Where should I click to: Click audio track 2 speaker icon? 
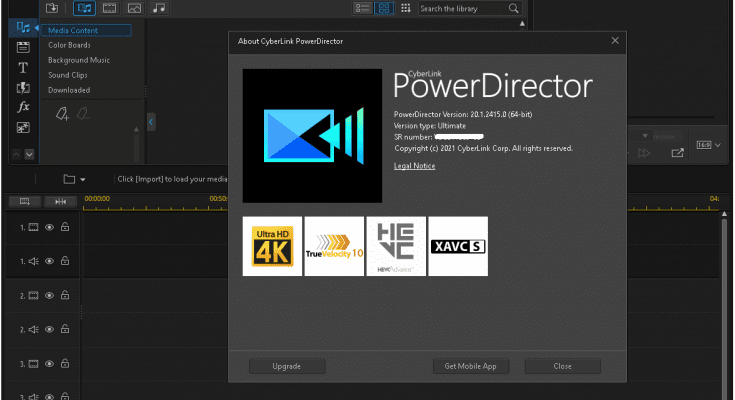coord(33,330)
